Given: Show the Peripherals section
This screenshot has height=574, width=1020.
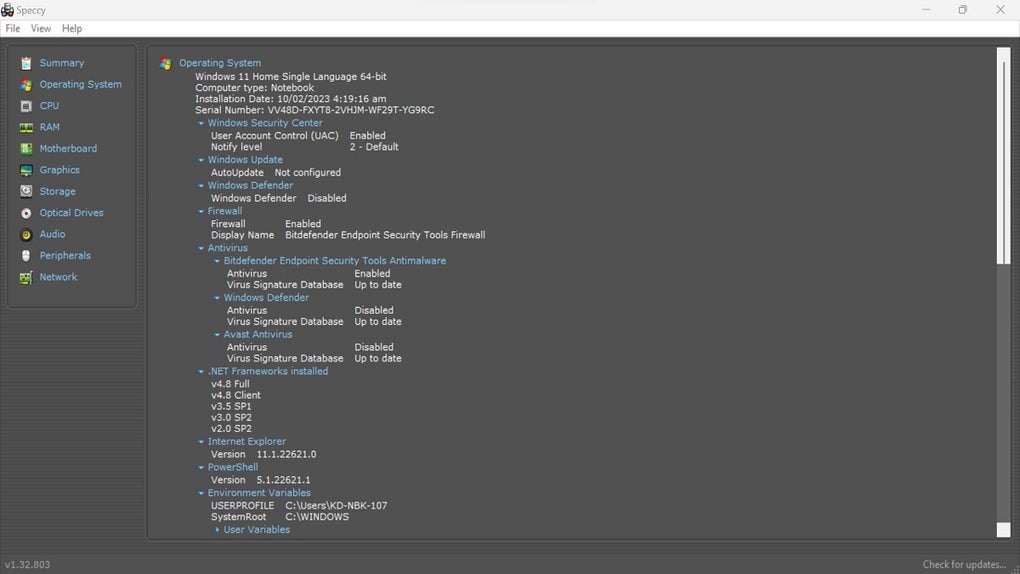Looking at the screenshot, I should coord(65,256).
